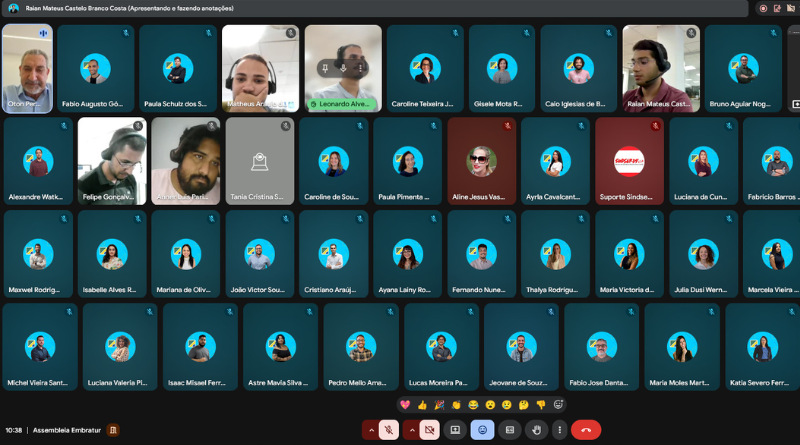Pin Leonardo Alves's video tile

324,68
